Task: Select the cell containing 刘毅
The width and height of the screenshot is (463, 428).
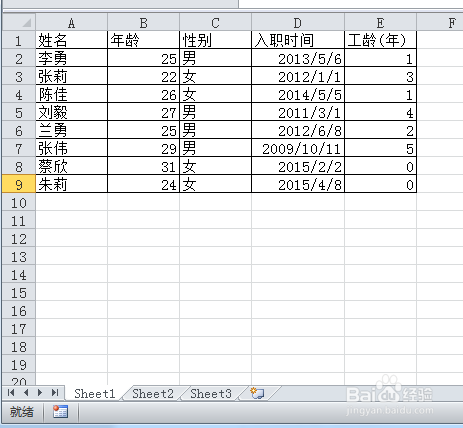Action: click(72, 112)
